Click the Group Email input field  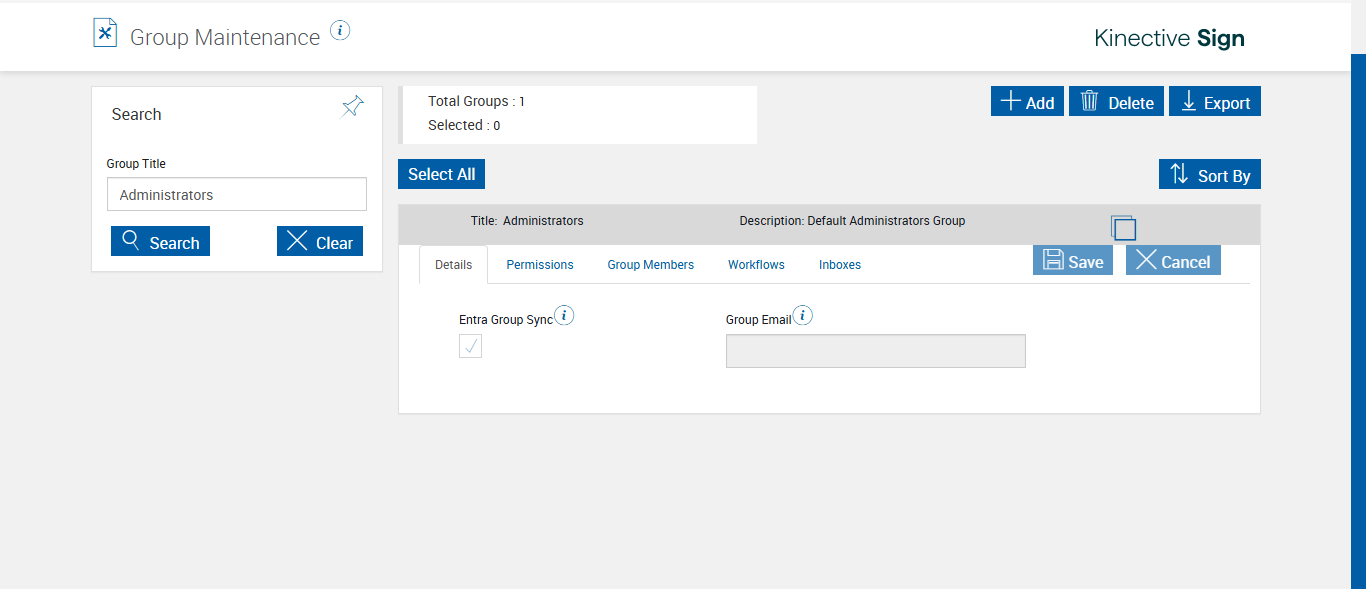point(875,351)
